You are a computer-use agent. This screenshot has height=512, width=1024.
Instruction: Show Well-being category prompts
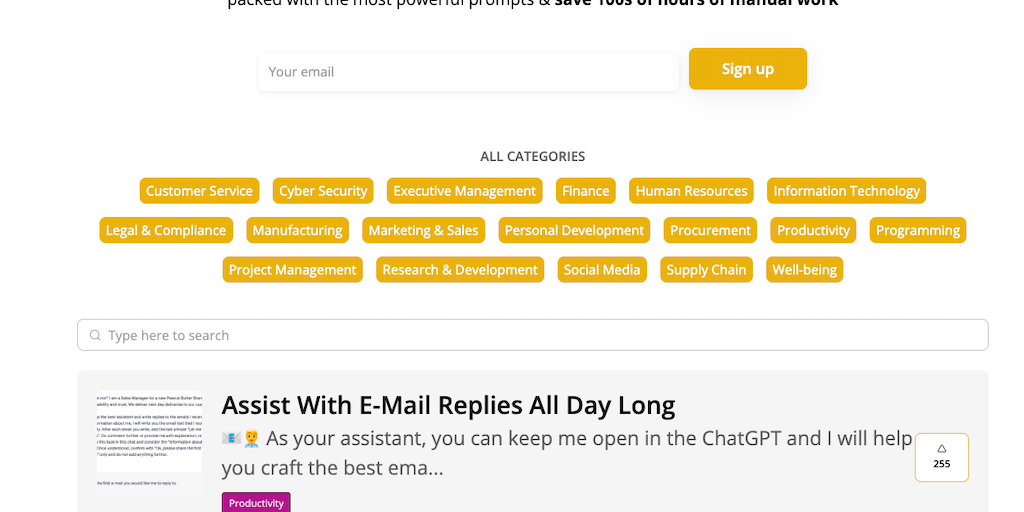[x=805, y=270]
